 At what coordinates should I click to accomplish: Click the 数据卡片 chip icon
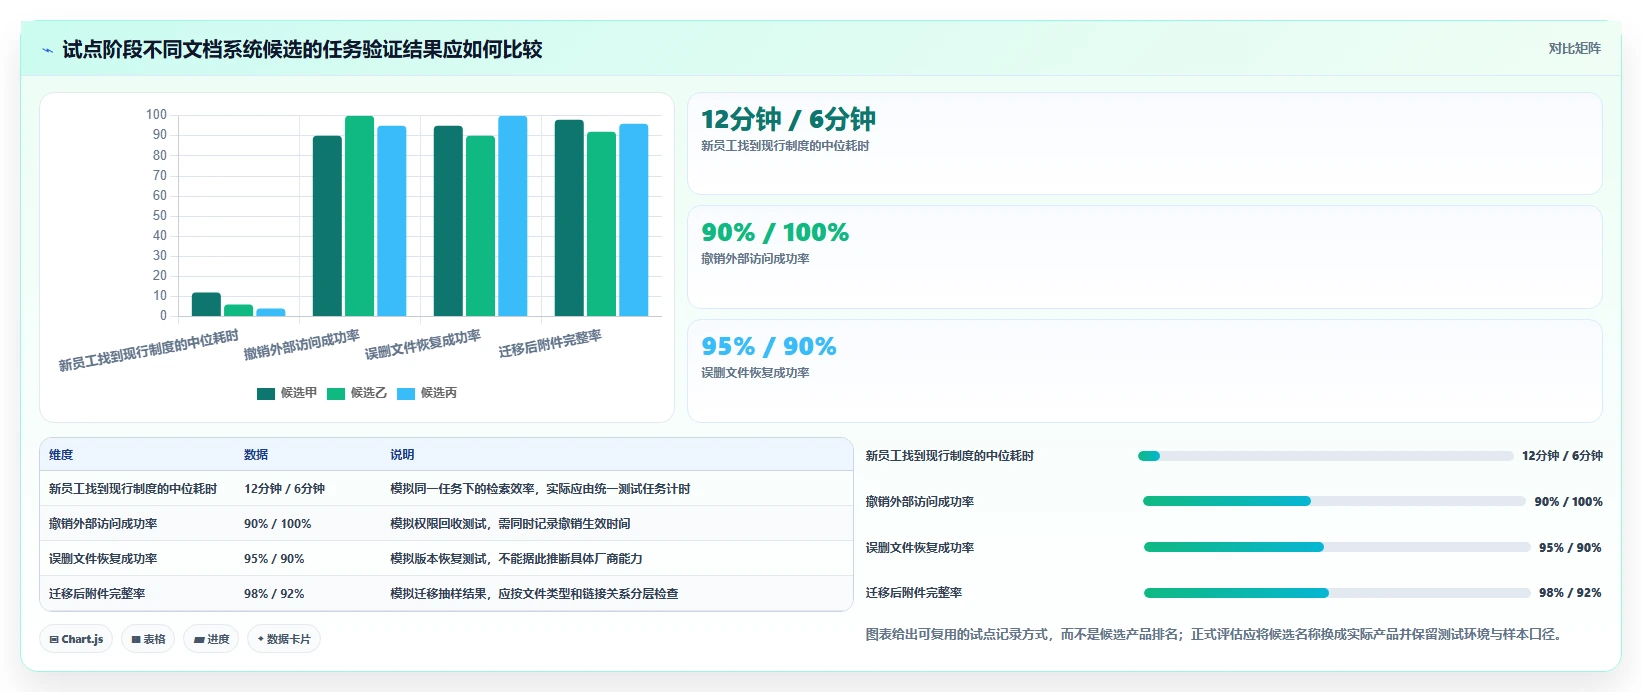[261, 639]
